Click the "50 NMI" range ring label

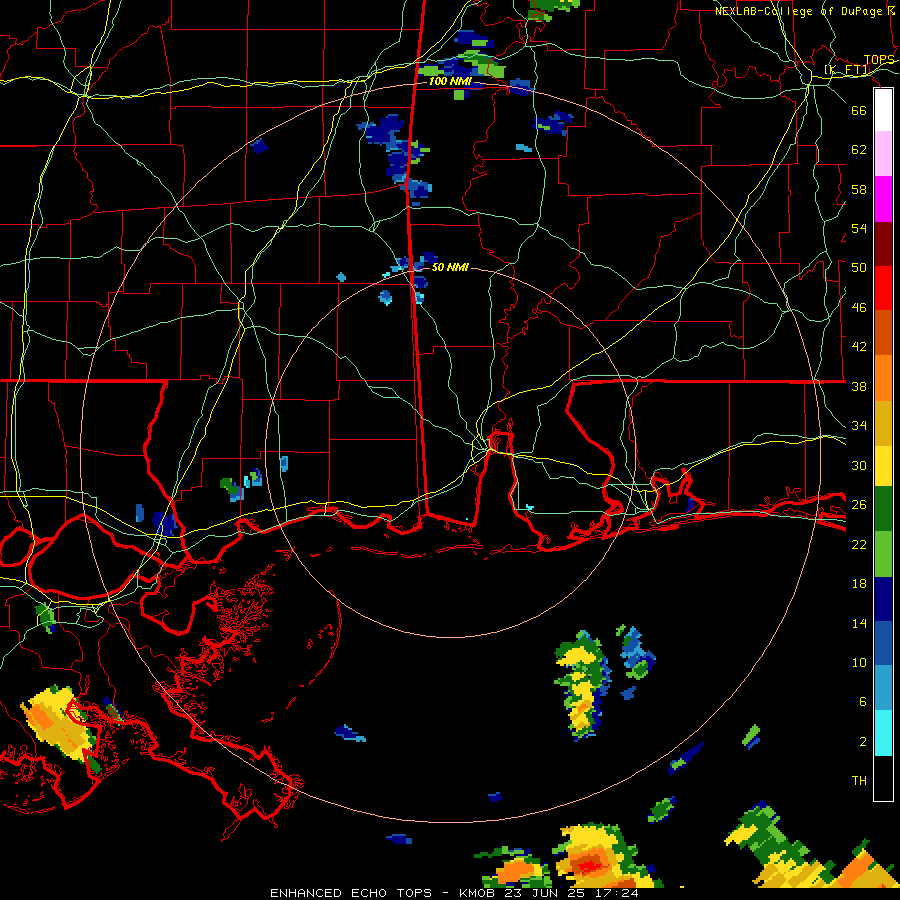coord(450,267)
